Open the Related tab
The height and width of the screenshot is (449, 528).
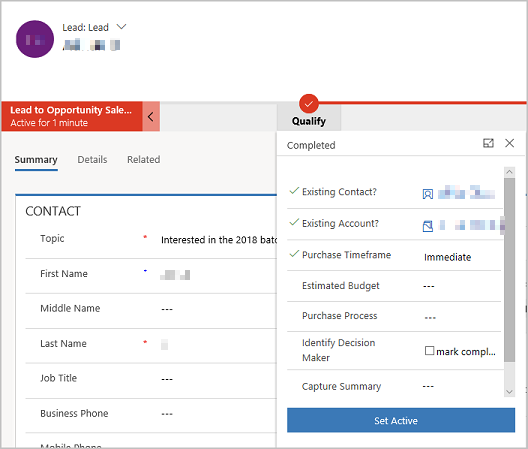tap(143, 160)
